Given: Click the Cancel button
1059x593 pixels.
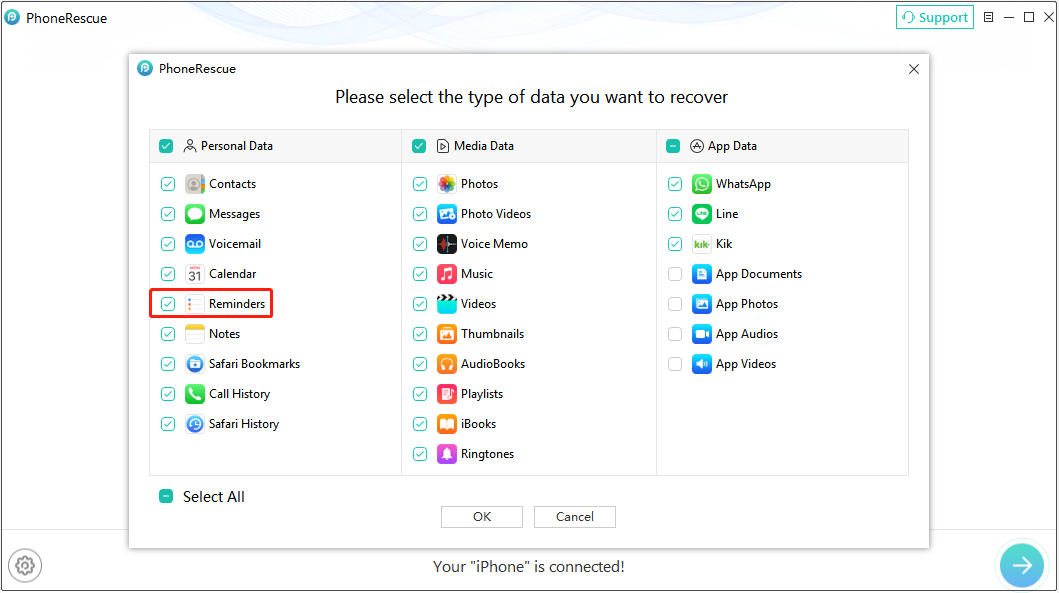Looking at the screenshot, I should (x=575, y=517).
